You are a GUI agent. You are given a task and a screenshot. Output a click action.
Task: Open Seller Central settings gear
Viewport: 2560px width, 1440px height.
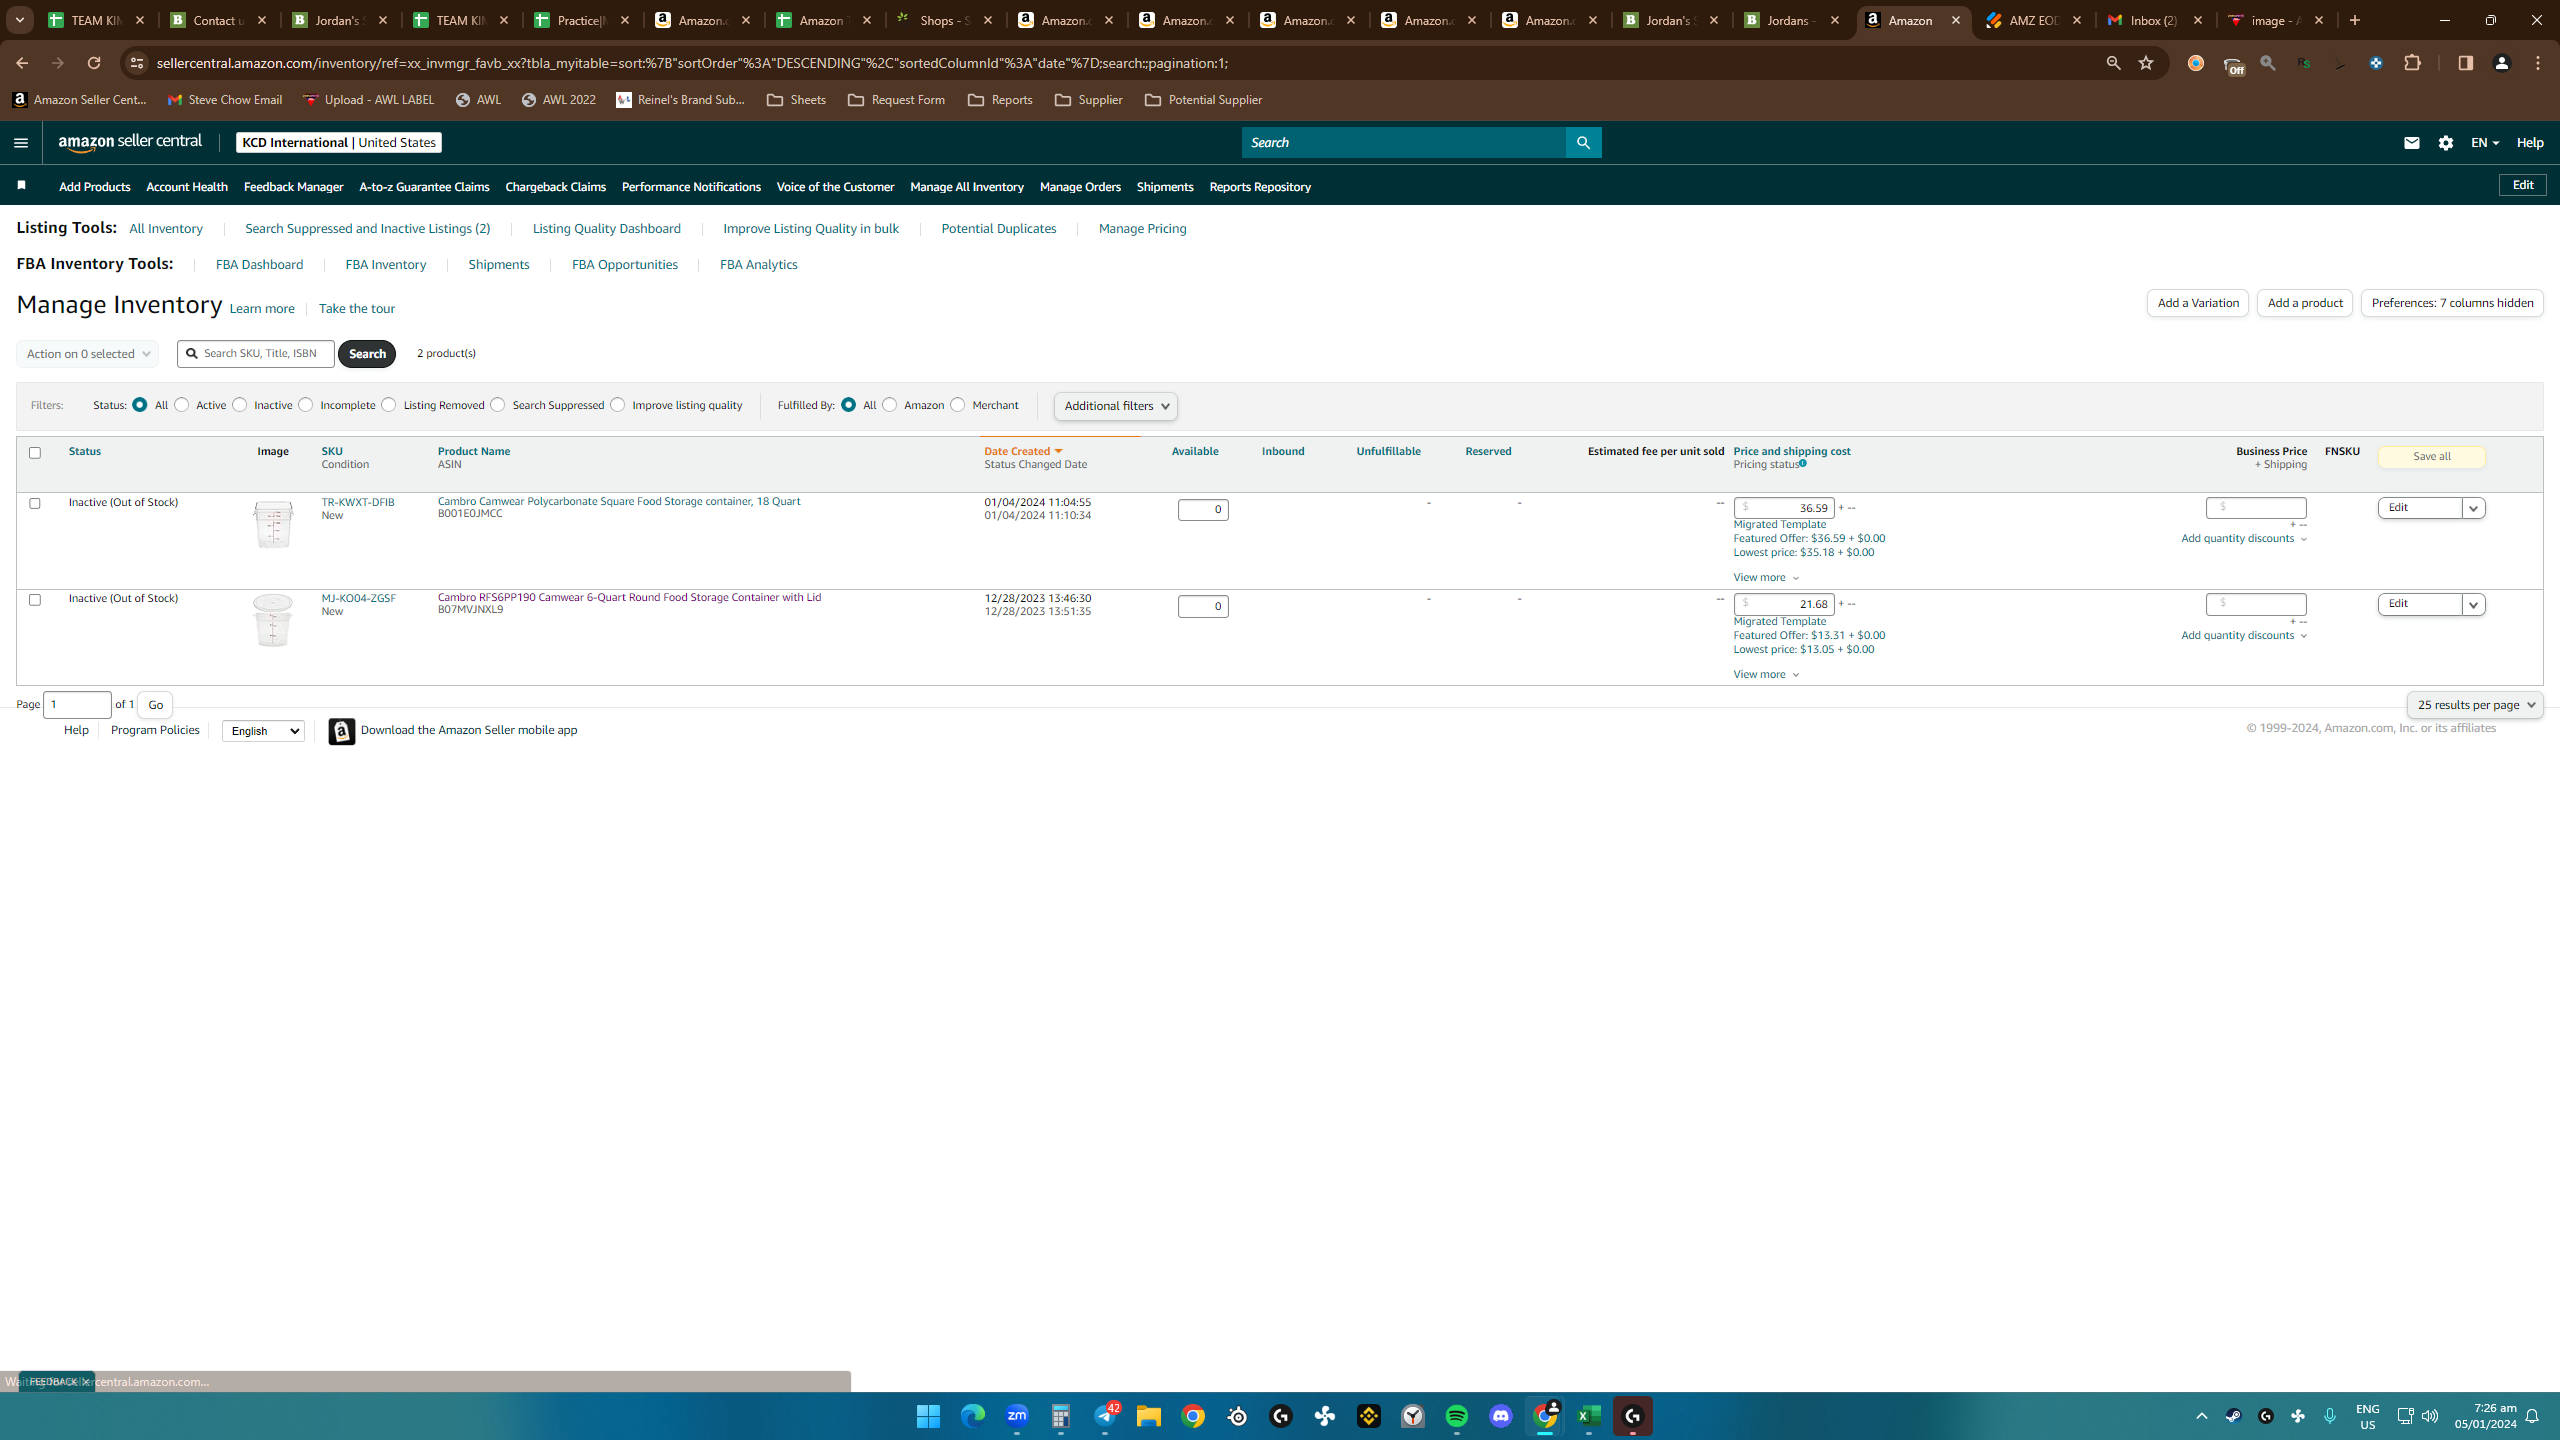tap(2446, 143)
